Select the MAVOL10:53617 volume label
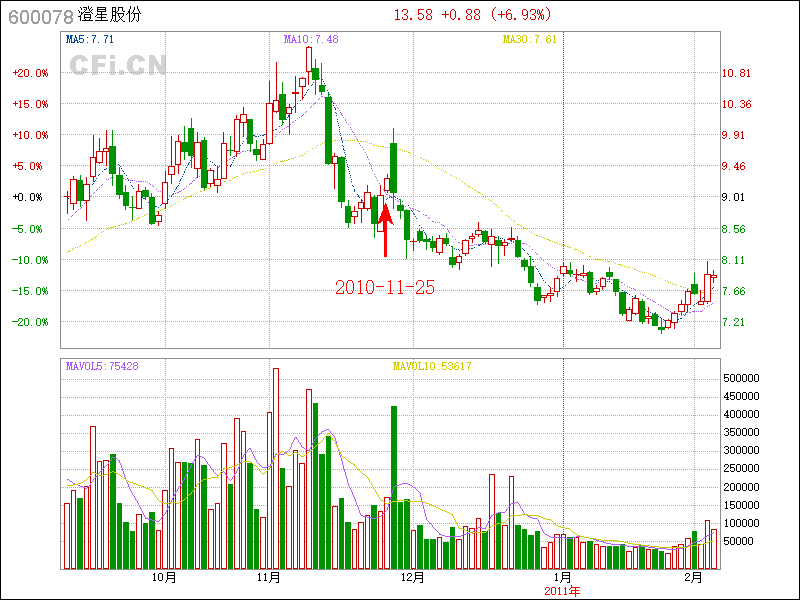This screenshot has height=600, width=800. (x=432, y=366)
